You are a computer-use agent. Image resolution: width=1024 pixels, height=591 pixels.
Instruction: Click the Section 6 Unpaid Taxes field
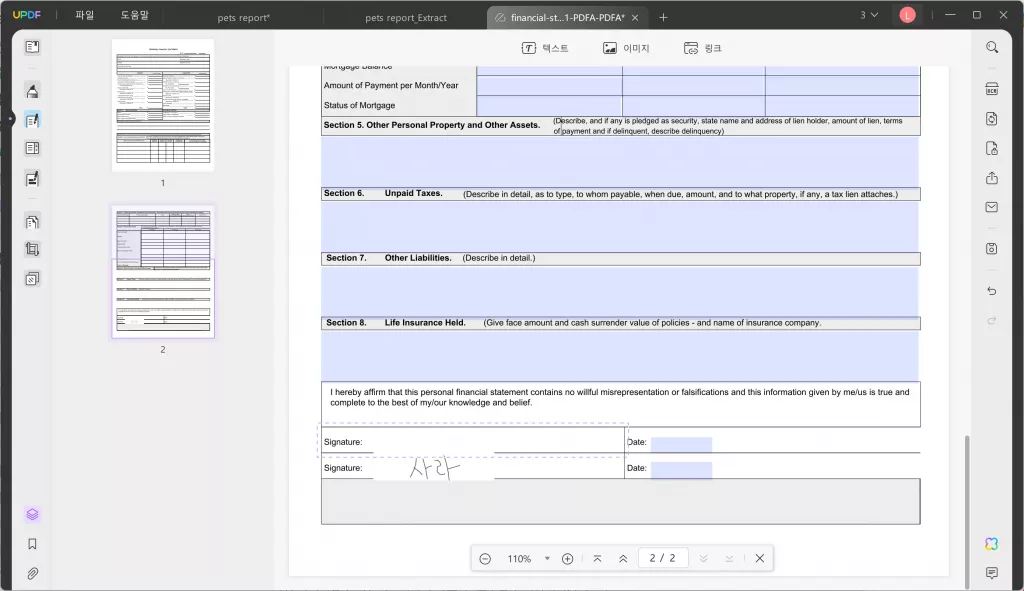click(620, 227)
